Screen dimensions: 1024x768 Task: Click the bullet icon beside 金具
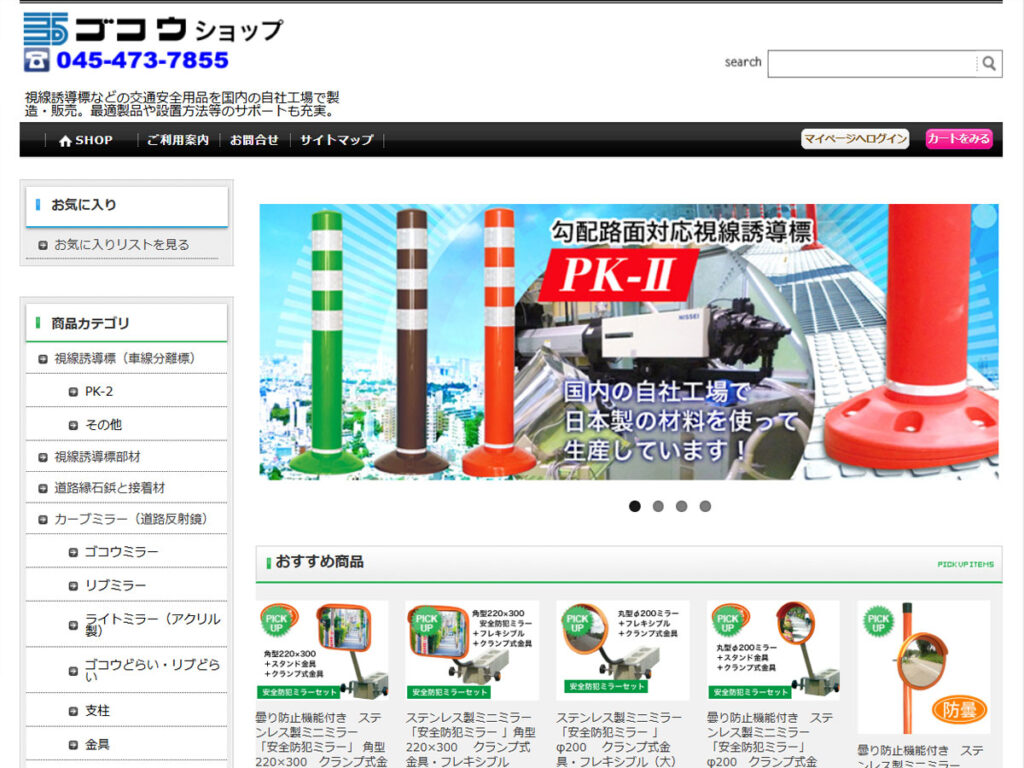[73, 744]
